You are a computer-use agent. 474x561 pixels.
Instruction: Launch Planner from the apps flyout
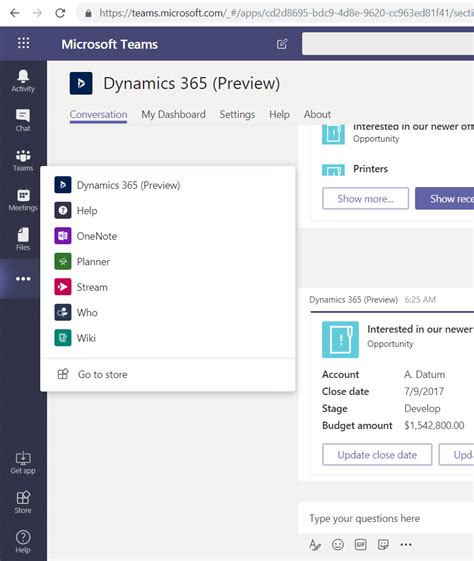pyautogui.click(x=168, y=262)
